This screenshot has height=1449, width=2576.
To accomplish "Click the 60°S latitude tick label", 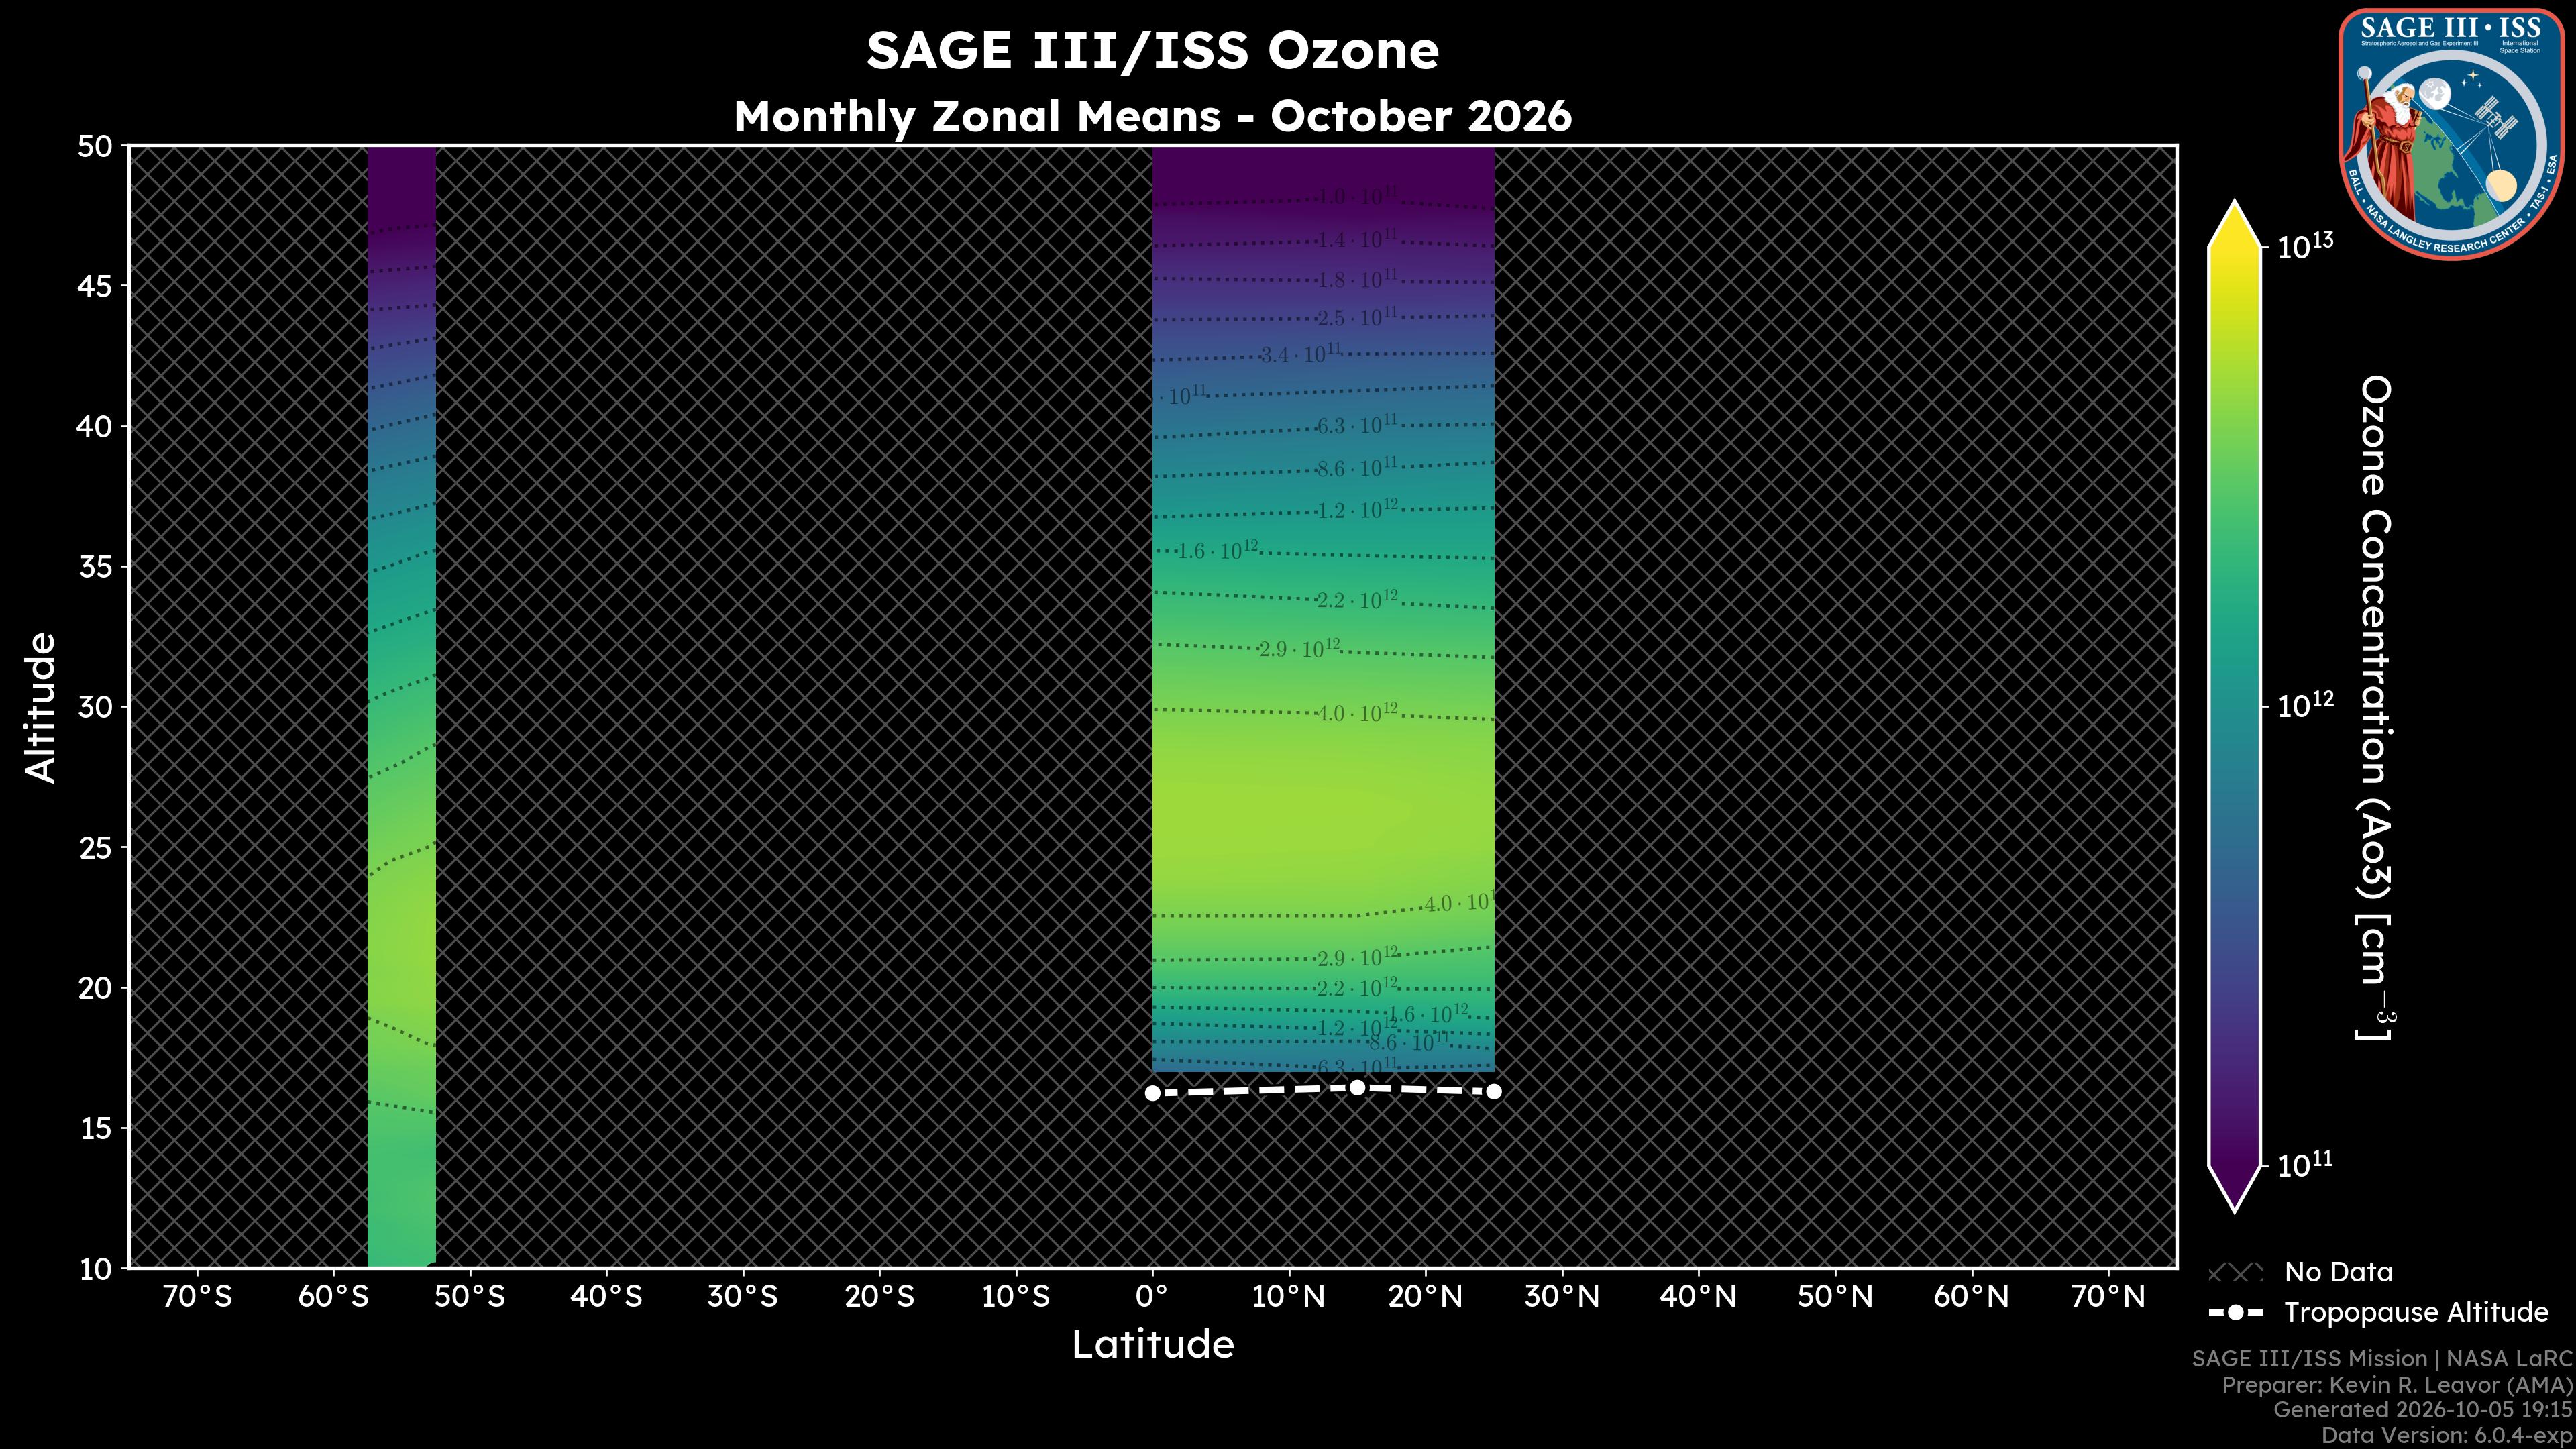I will 333,1297.
